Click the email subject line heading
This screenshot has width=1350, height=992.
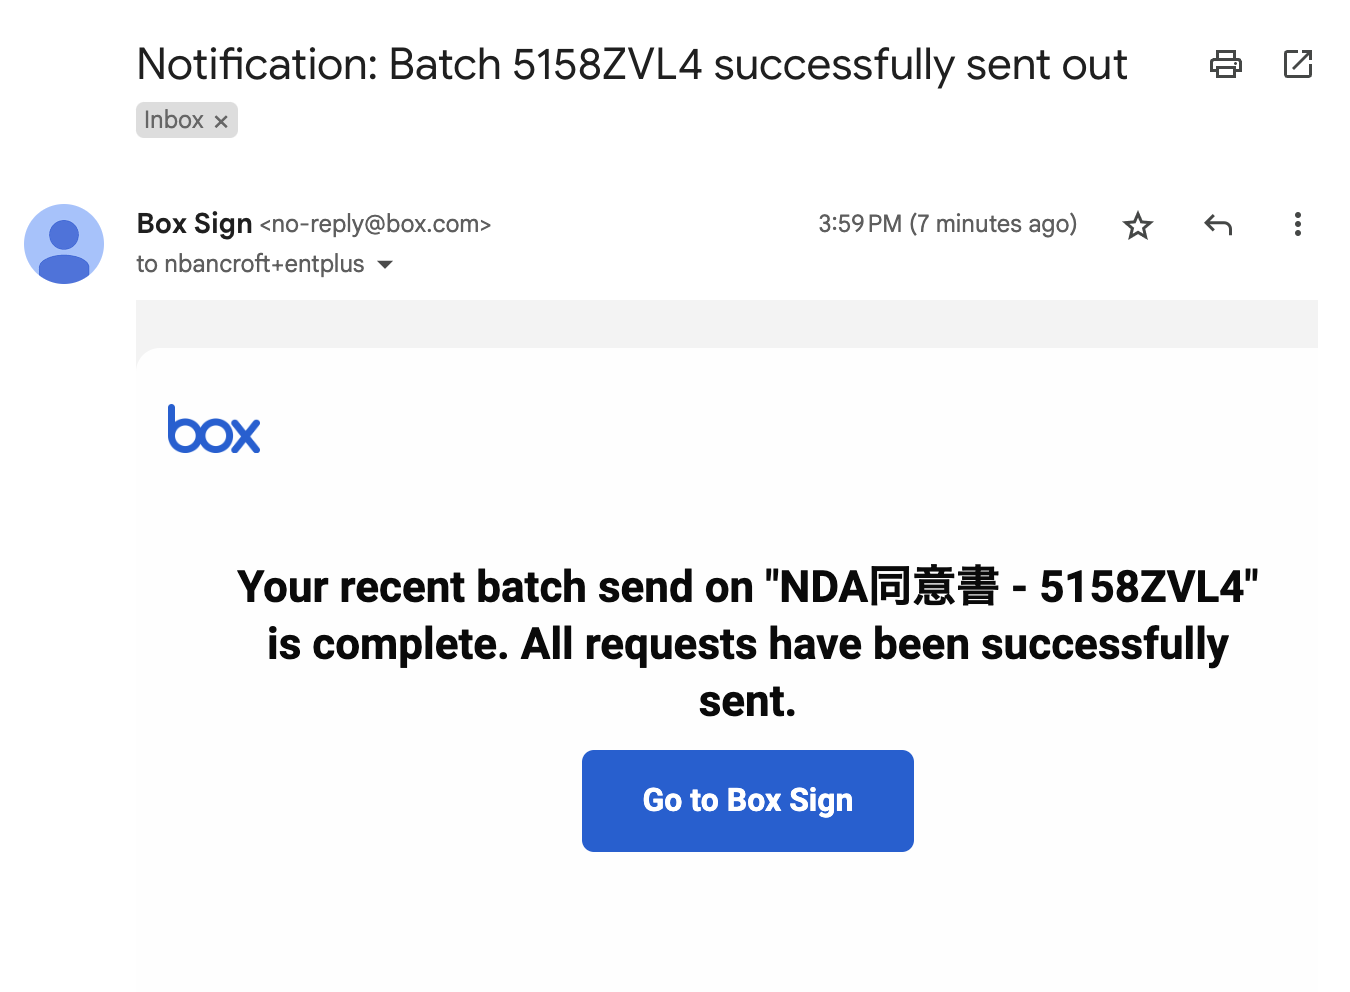point(631,65)
